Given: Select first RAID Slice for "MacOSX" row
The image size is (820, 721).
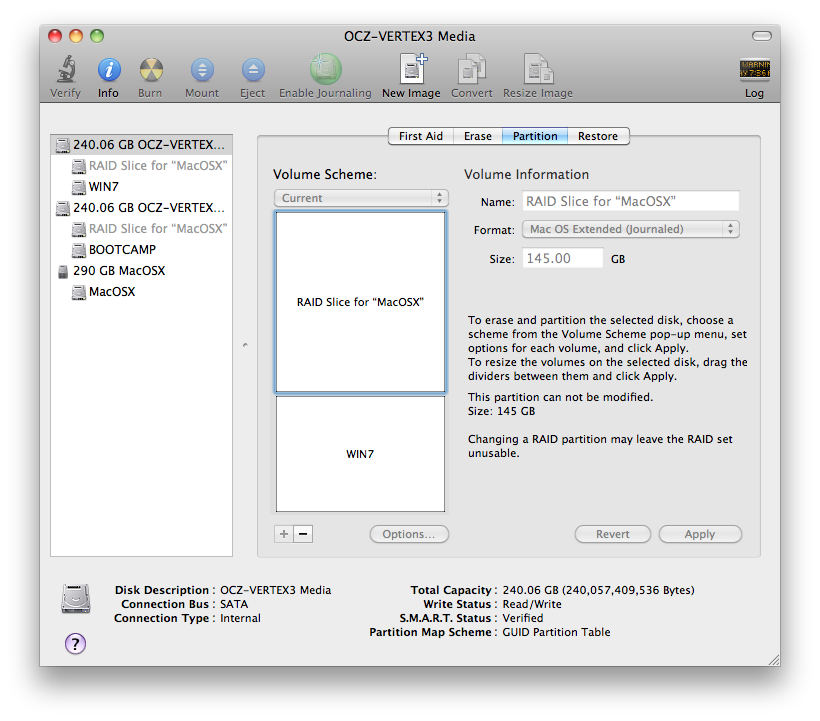Looking at the screenshot, I should tap(141, 166).
